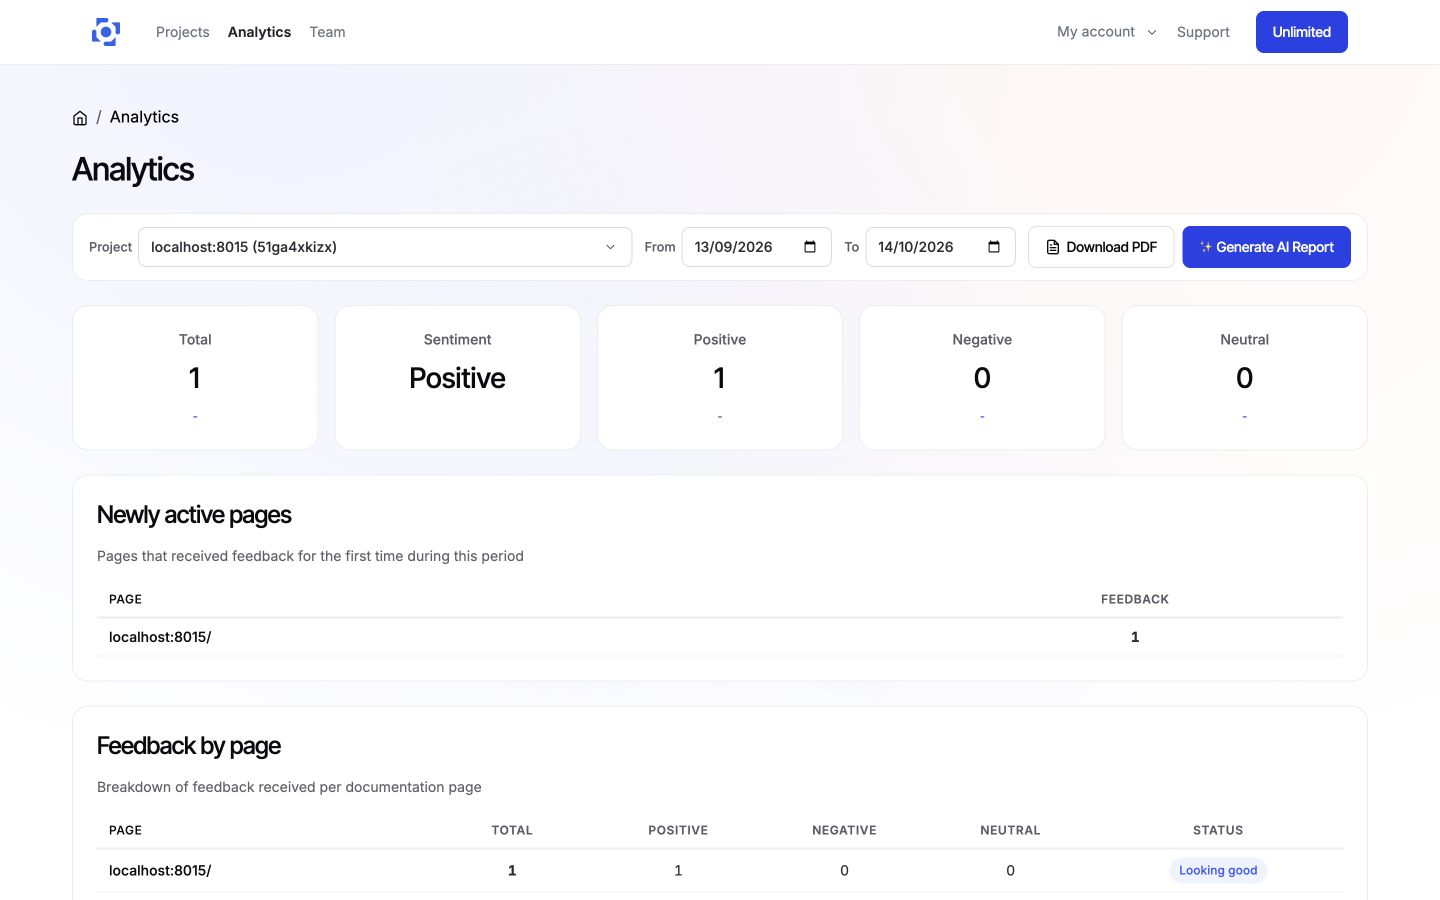Click the Neutral count card
1440x900 pixels.
click(x=1244, y=378)
